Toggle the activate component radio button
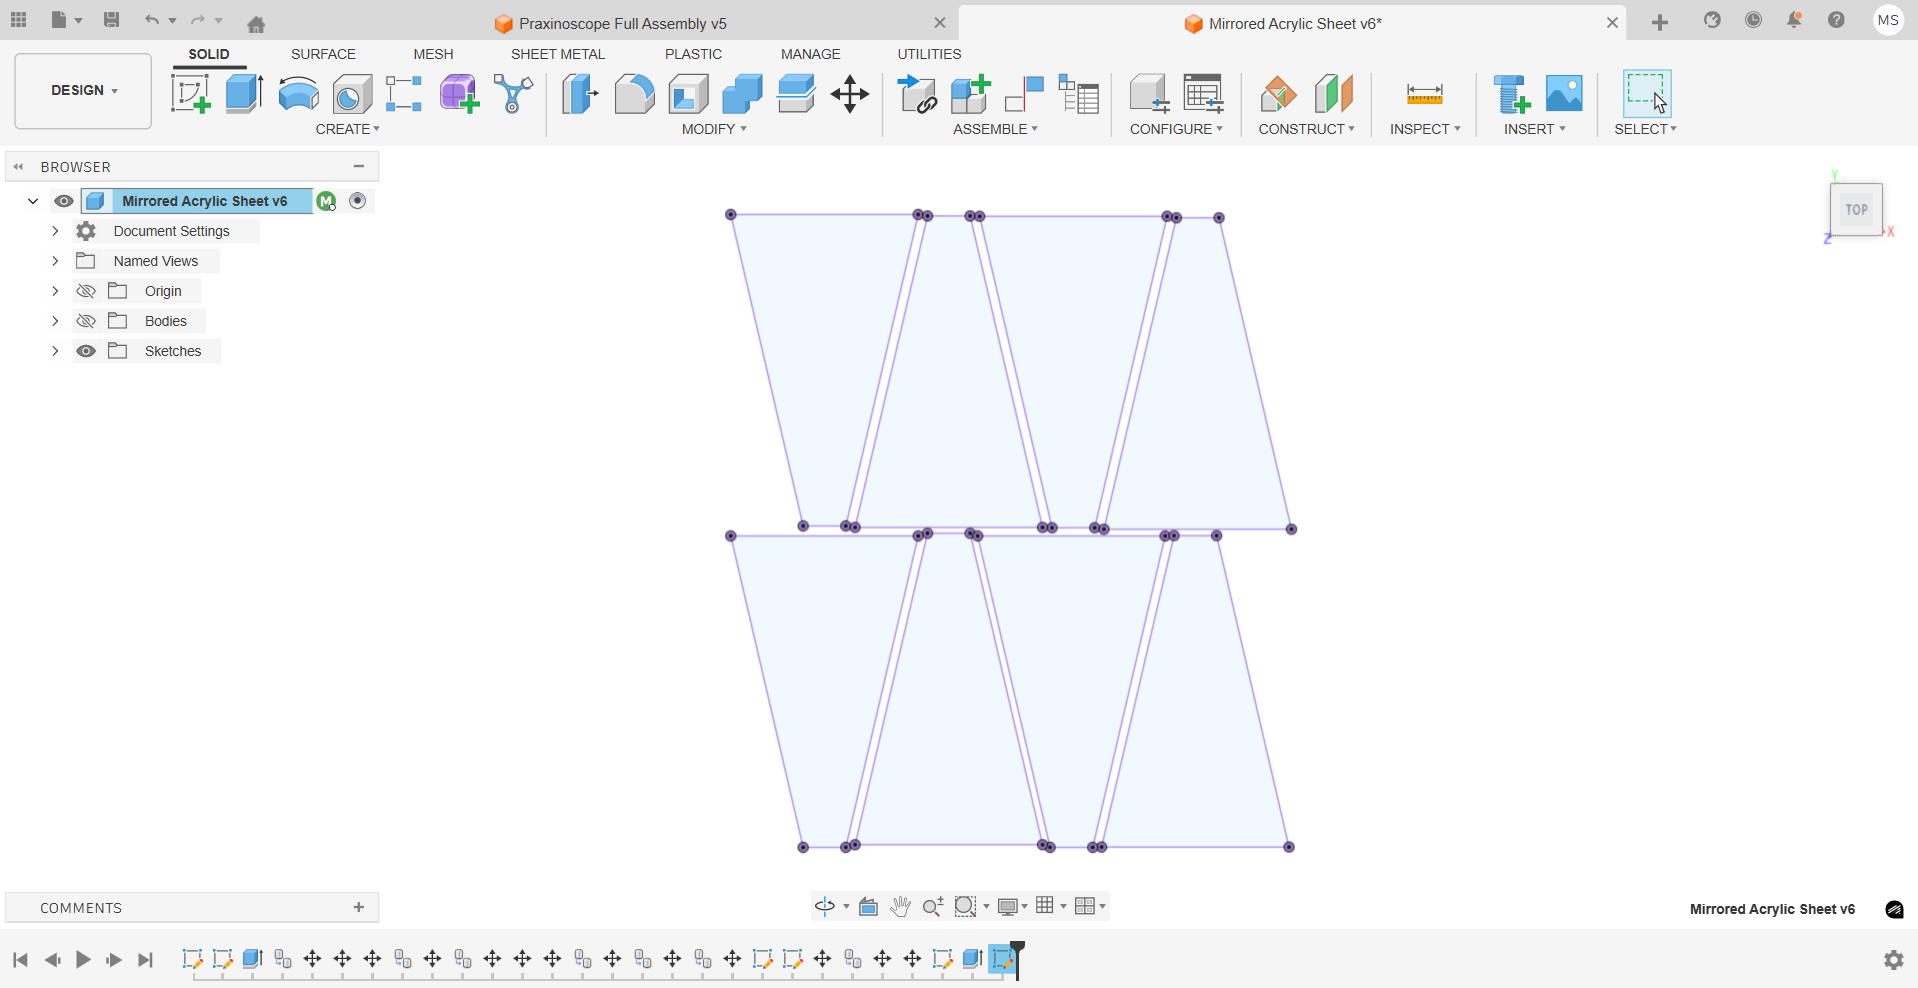The height and width of the screenshot is (988, 1918). 358,201
